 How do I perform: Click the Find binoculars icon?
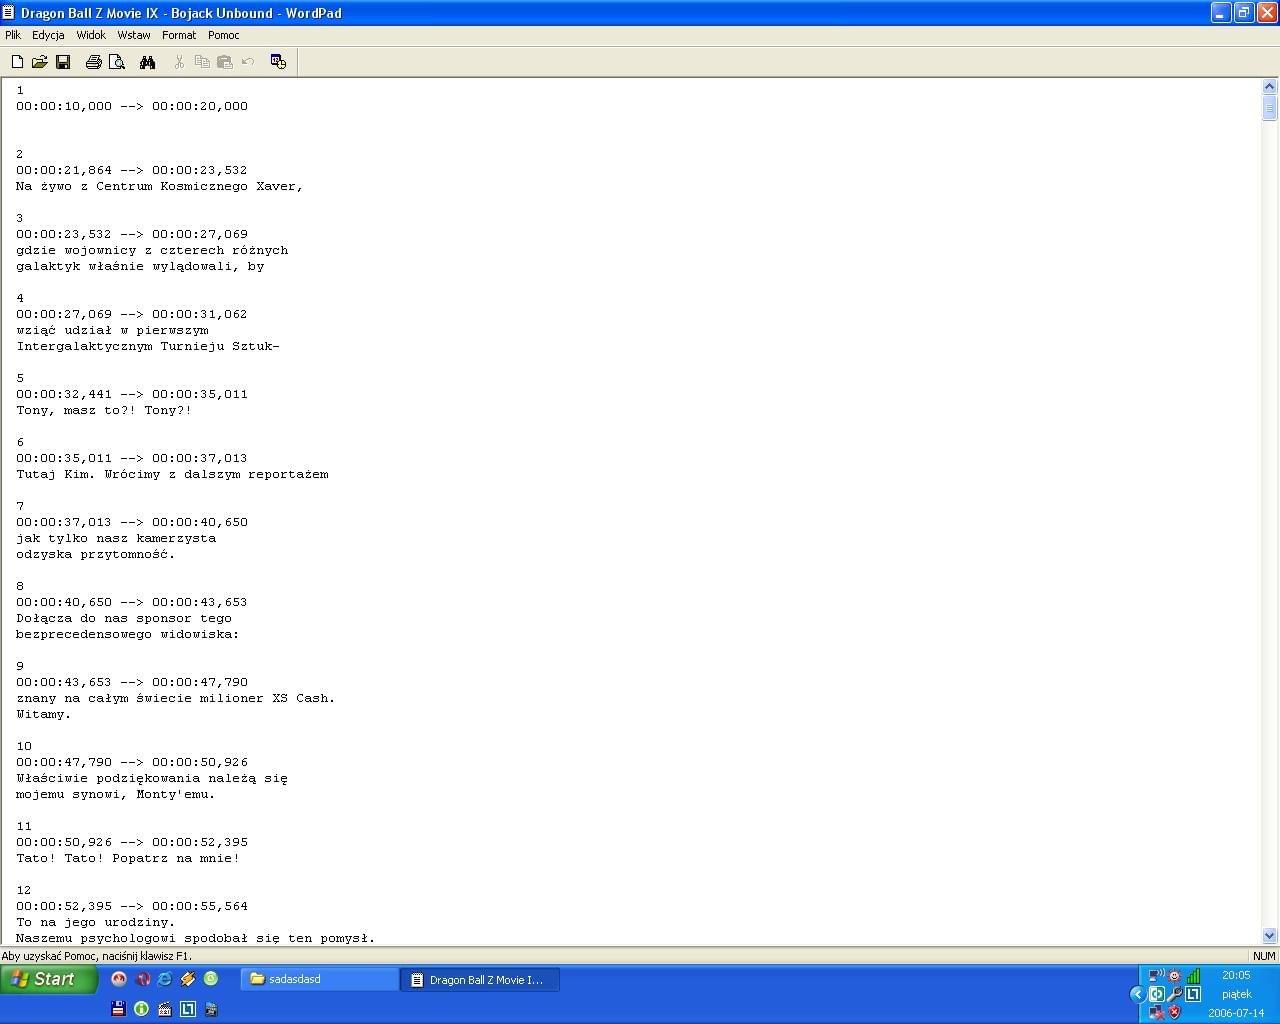(148, 62)
